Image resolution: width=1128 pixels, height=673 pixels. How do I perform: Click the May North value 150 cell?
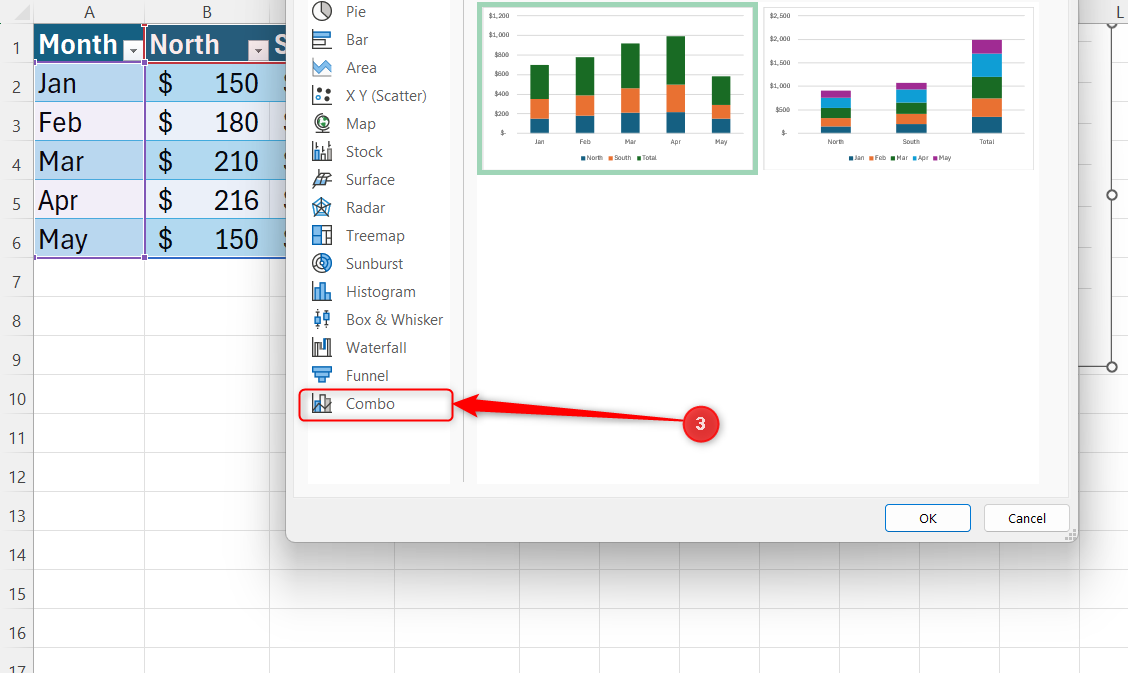(x=207, y=238)
